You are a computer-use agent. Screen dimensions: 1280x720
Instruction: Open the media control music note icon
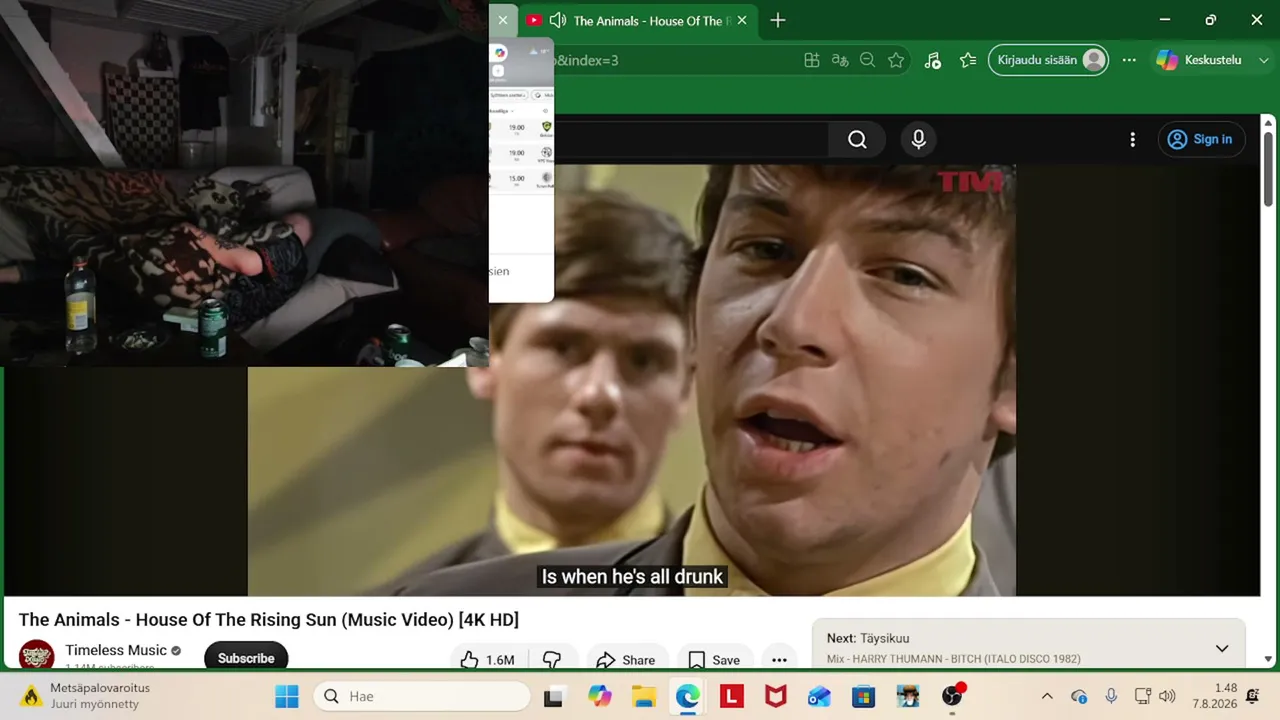[x=932, y=60]
